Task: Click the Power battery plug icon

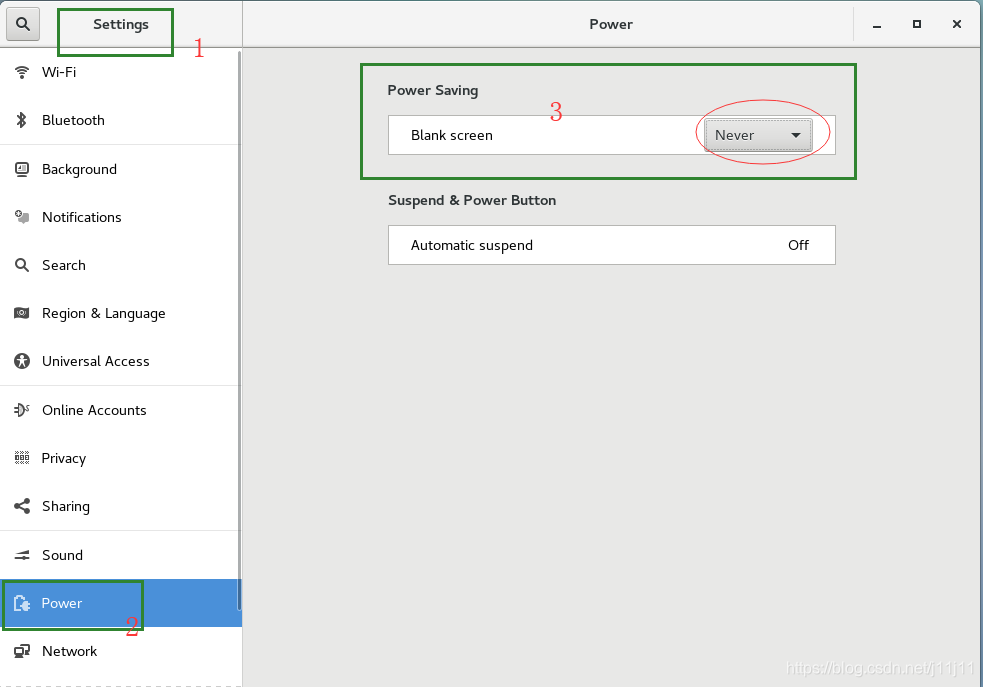Action: tap(22, 603)
